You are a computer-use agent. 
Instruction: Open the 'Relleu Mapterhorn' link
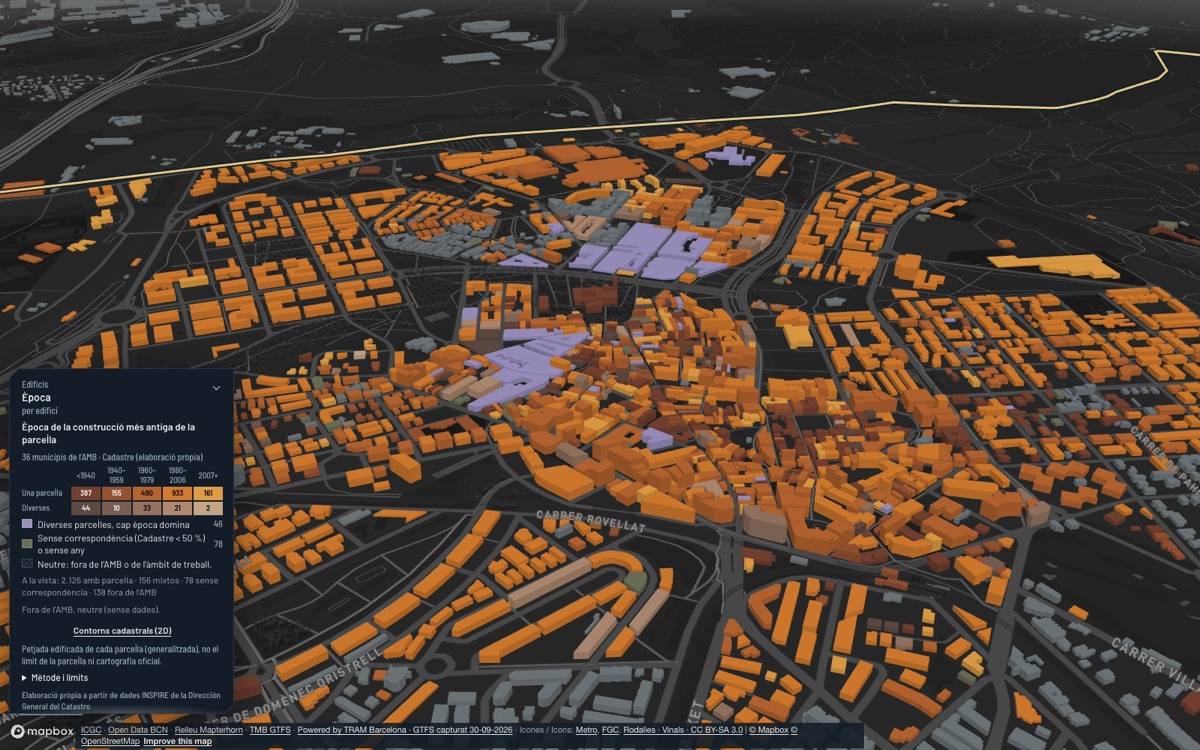[208, 730]
